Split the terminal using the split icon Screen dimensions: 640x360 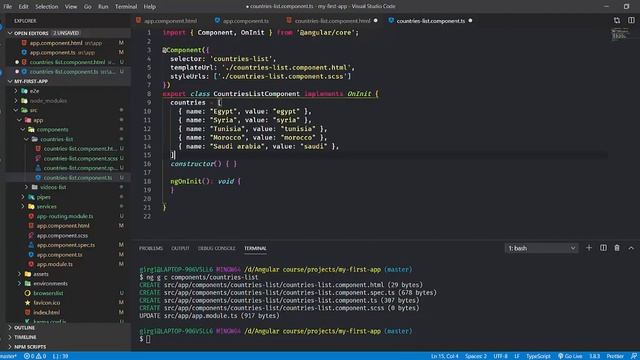pyautogui.click(x=603, y=248)
